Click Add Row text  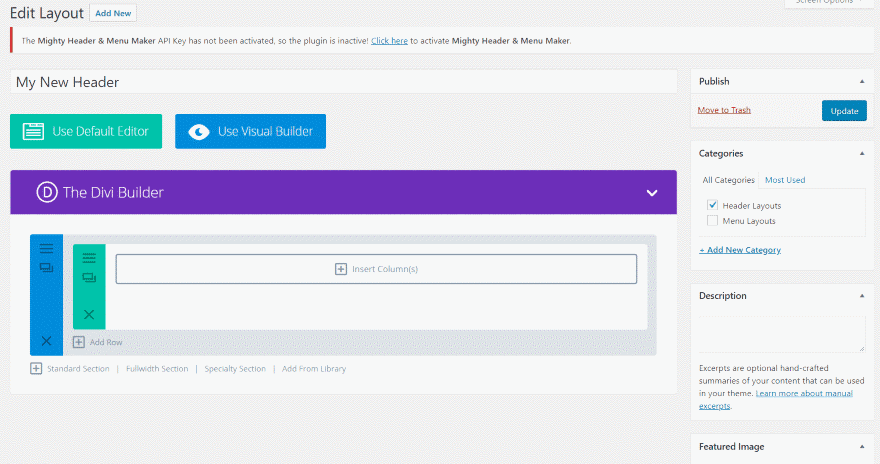(106, 342)
